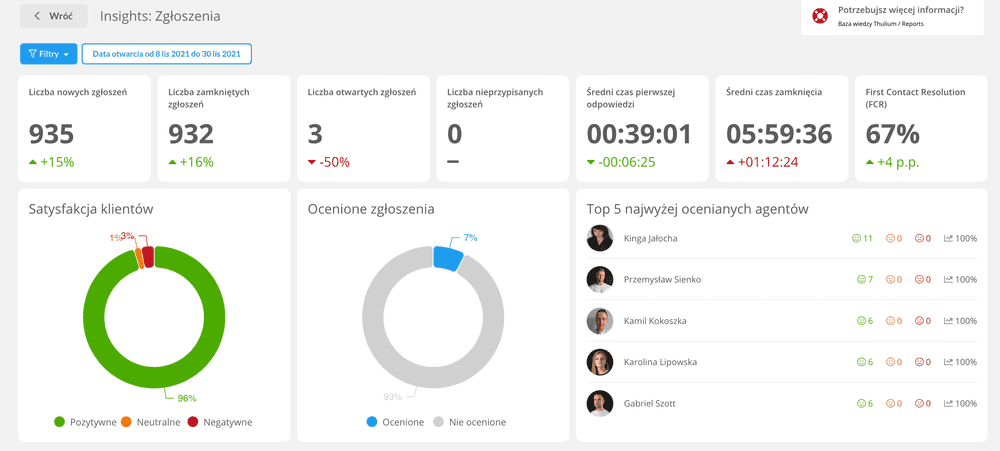Go back using the Wróć button
Screen dimensions: 1000x451
54,16
